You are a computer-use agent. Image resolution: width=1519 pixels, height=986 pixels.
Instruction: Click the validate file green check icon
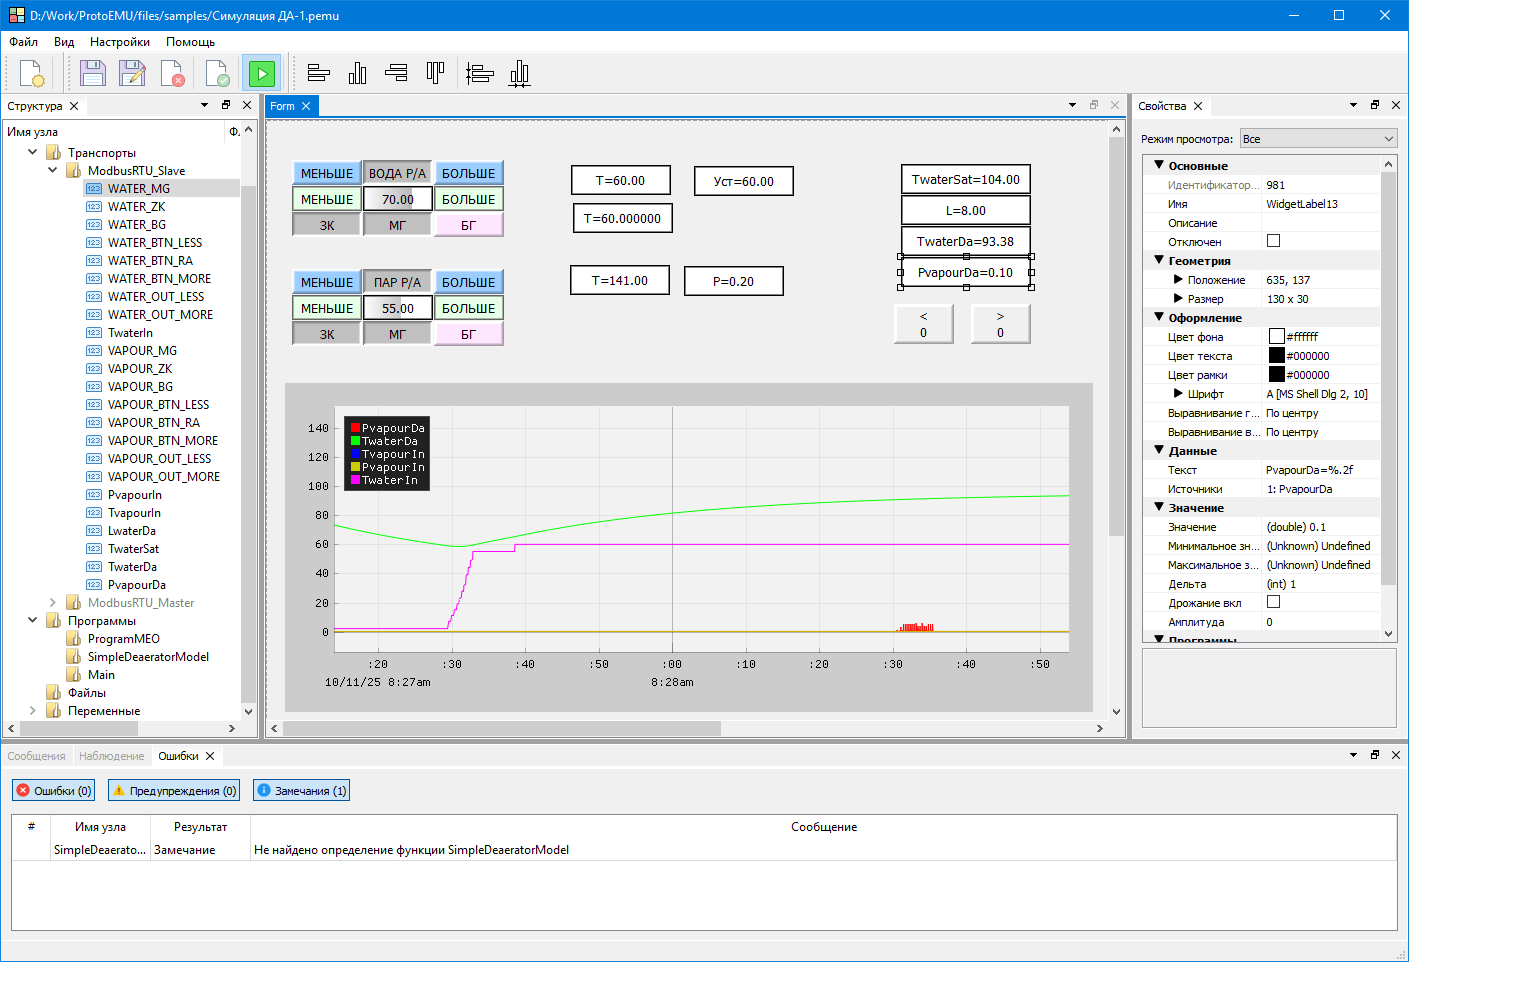(x=217, y=74)
